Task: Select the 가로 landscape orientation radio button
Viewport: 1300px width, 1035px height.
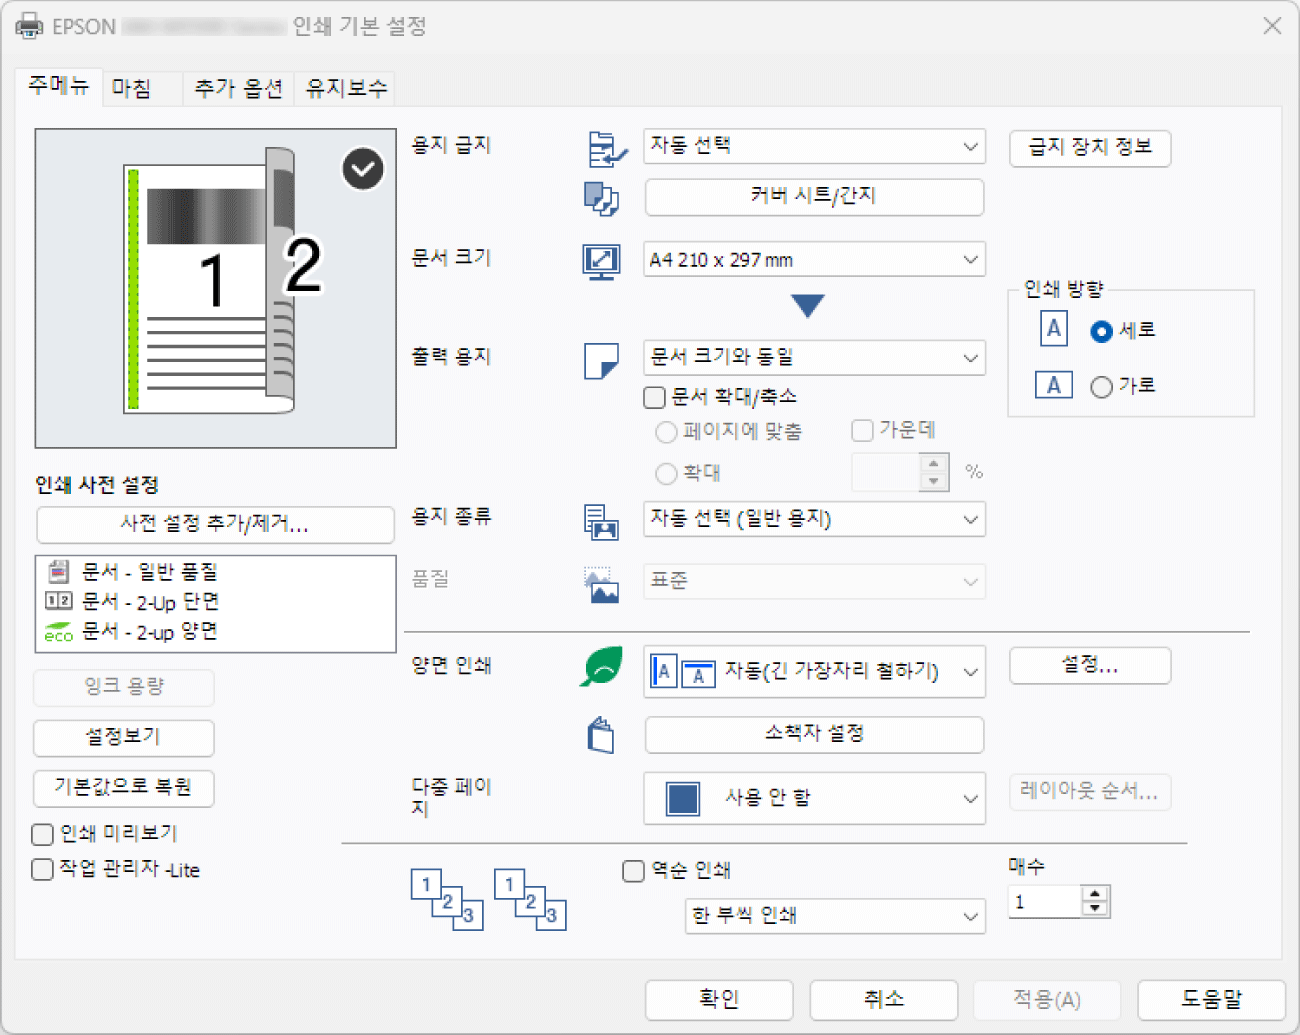Action: (x=1101, y=387)
